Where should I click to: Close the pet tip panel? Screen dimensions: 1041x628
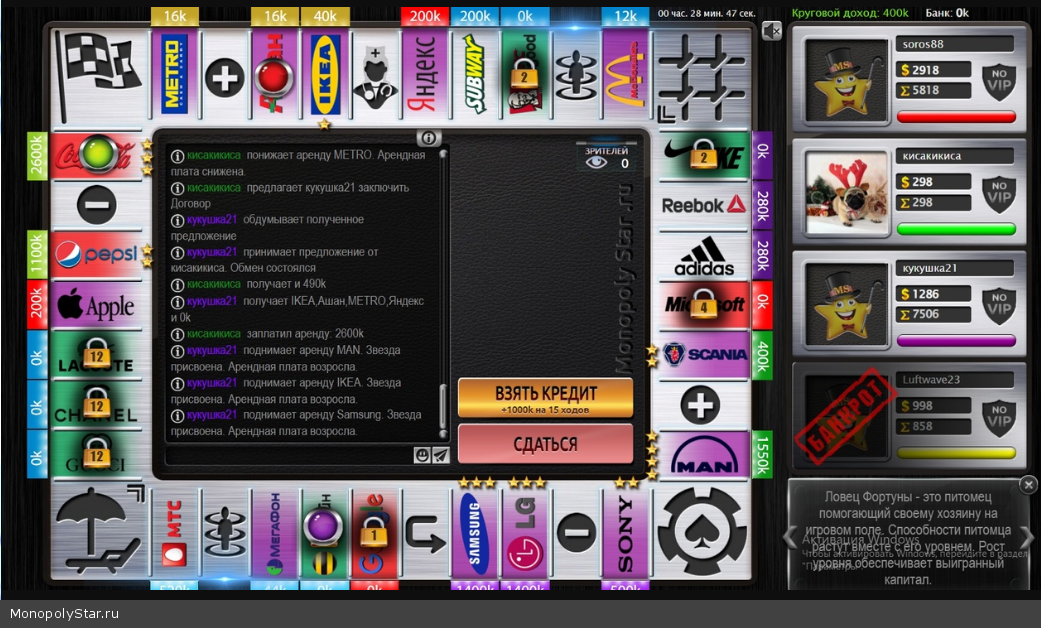1028,485
